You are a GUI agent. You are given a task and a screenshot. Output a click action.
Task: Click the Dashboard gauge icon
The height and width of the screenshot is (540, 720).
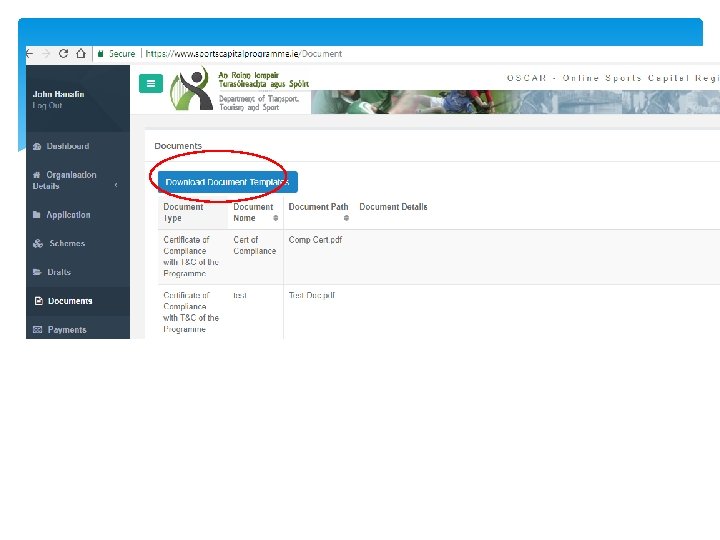tap(37, 146)
